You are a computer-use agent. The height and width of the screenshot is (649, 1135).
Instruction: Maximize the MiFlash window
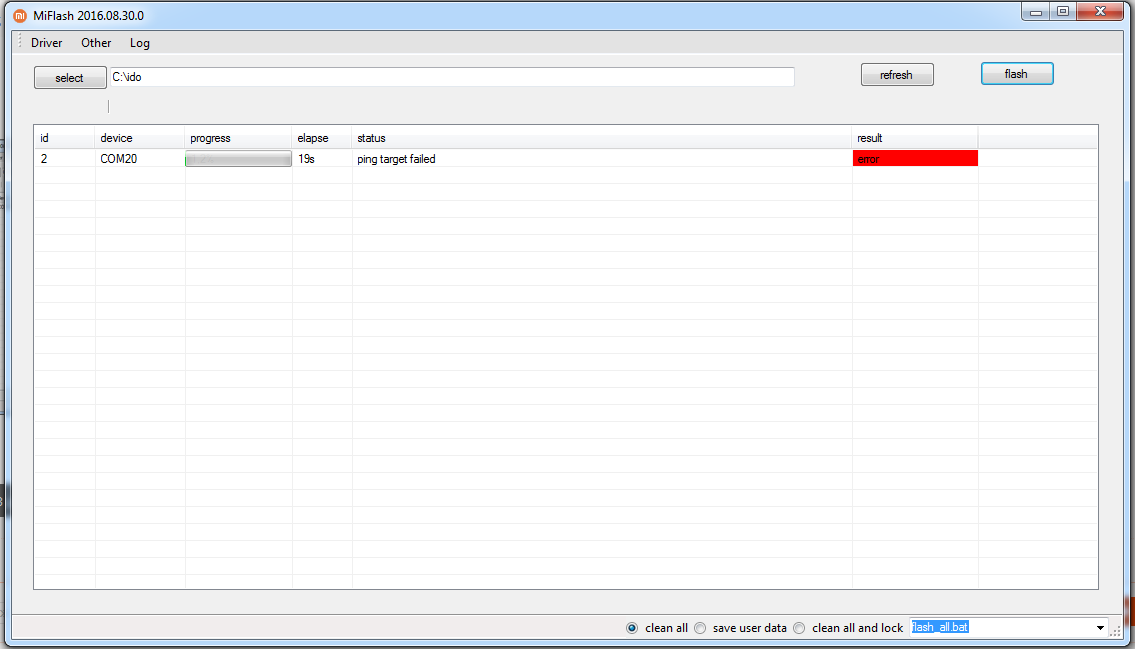click(x=1063, y=12)
